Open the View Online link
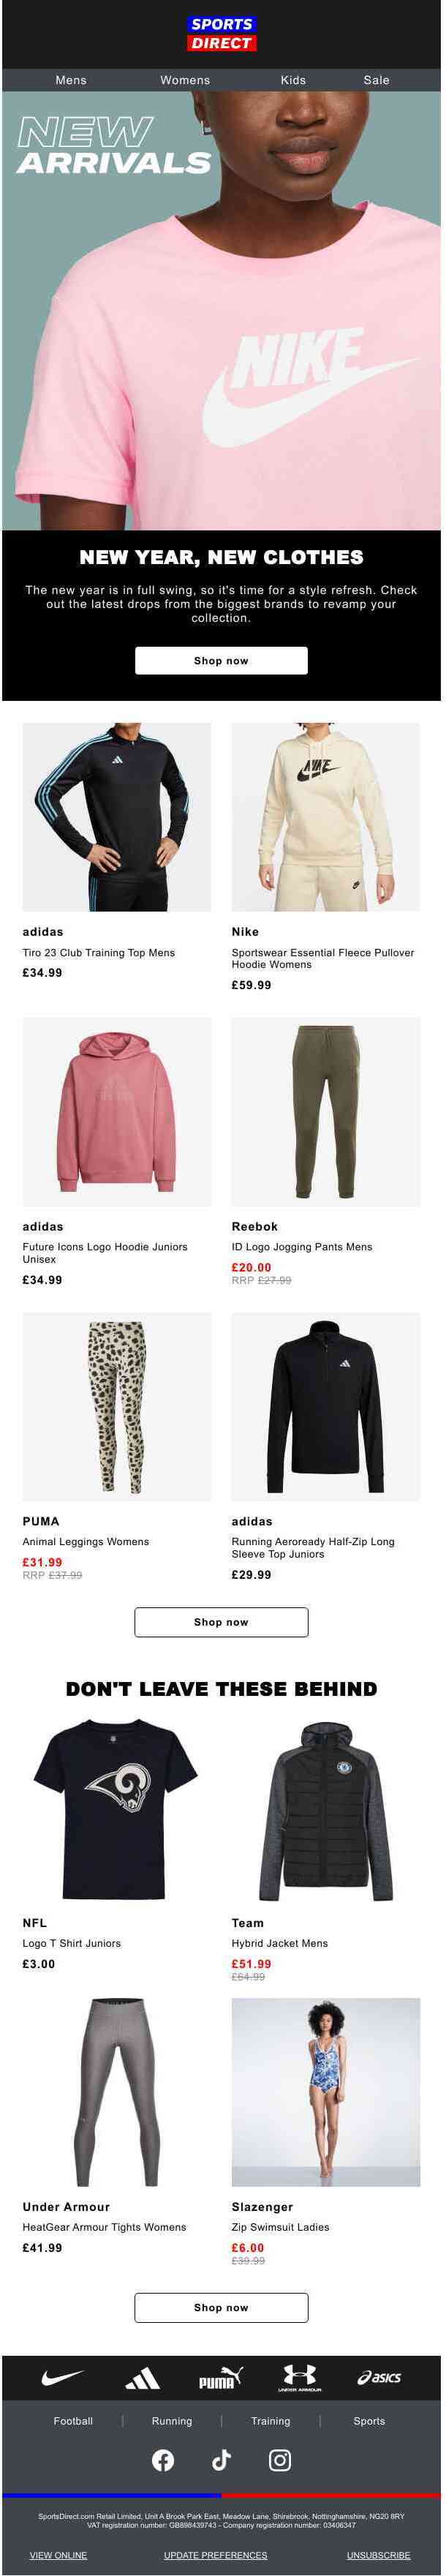 [x=58, y=2554]
